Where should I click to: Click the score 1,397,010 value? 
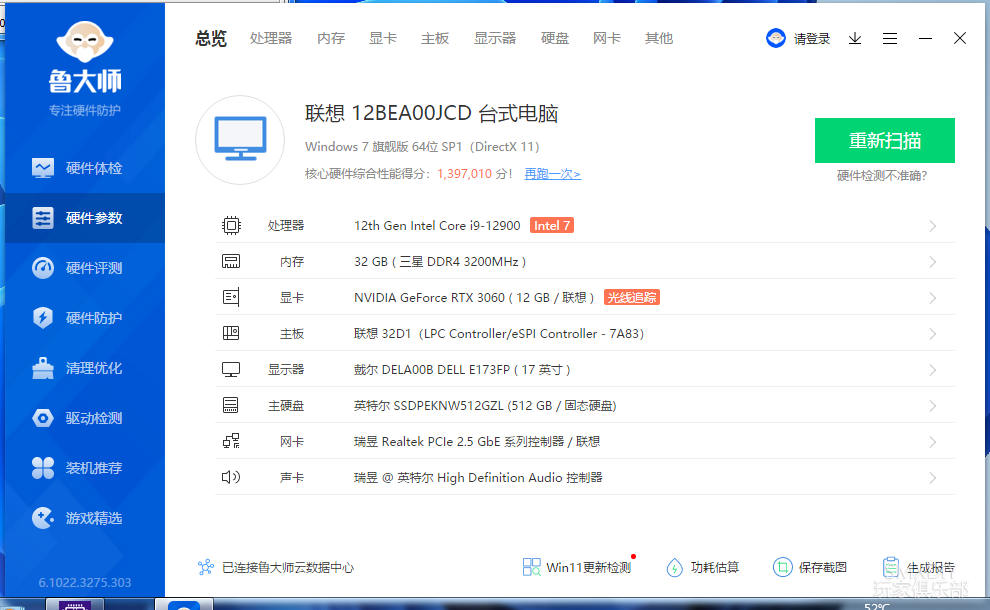[464, 174]
